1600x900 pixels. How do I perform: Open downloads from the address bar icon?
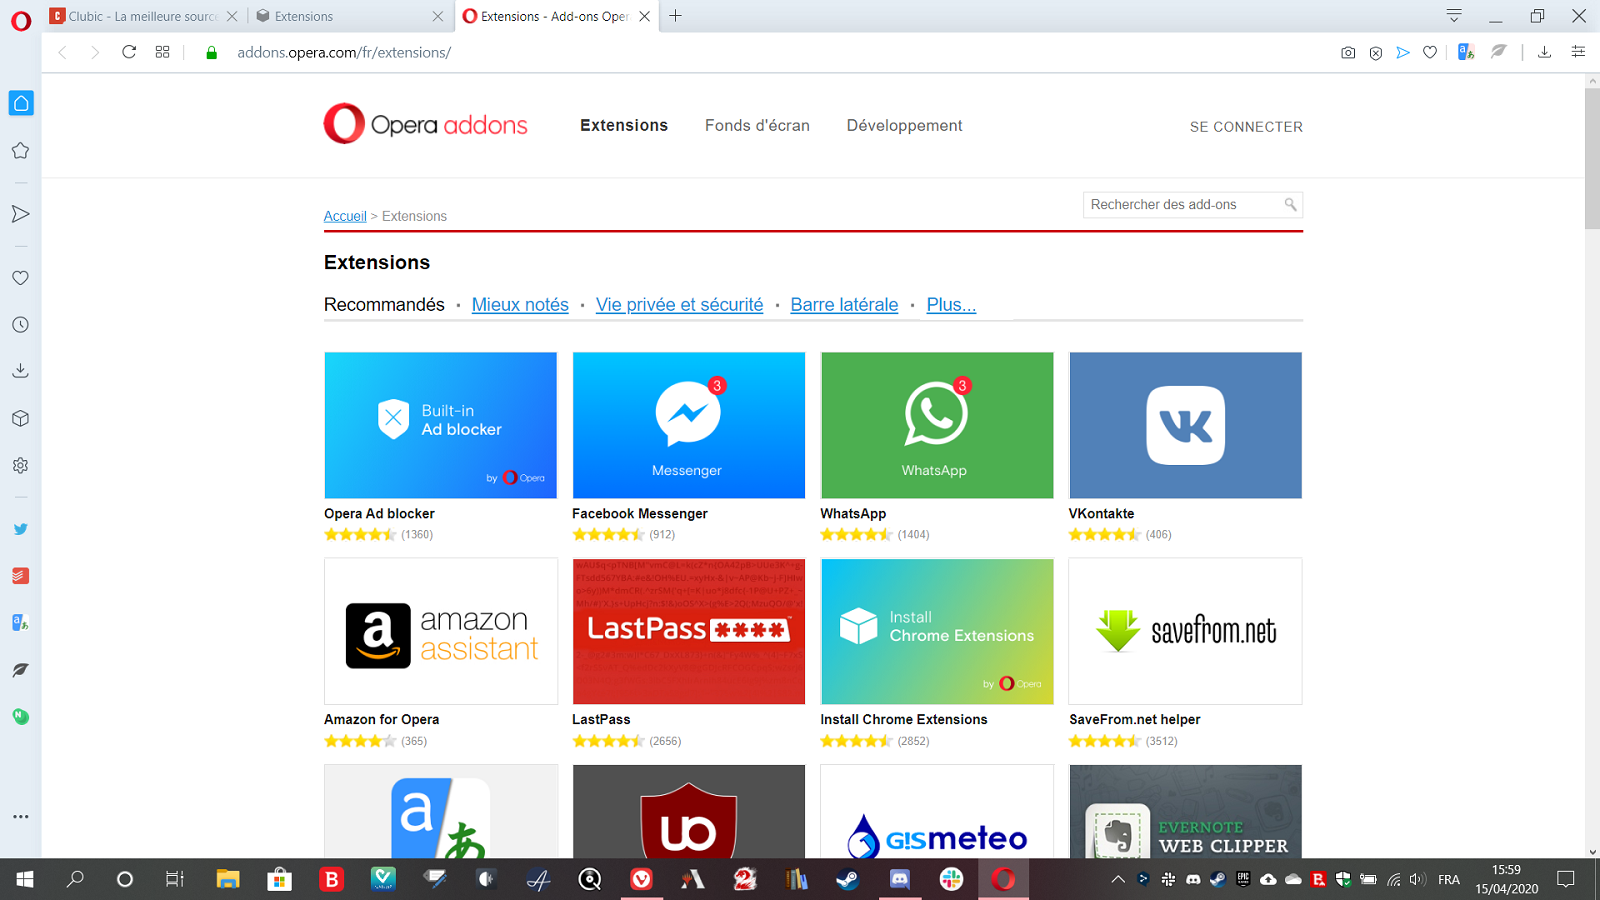1546,52
